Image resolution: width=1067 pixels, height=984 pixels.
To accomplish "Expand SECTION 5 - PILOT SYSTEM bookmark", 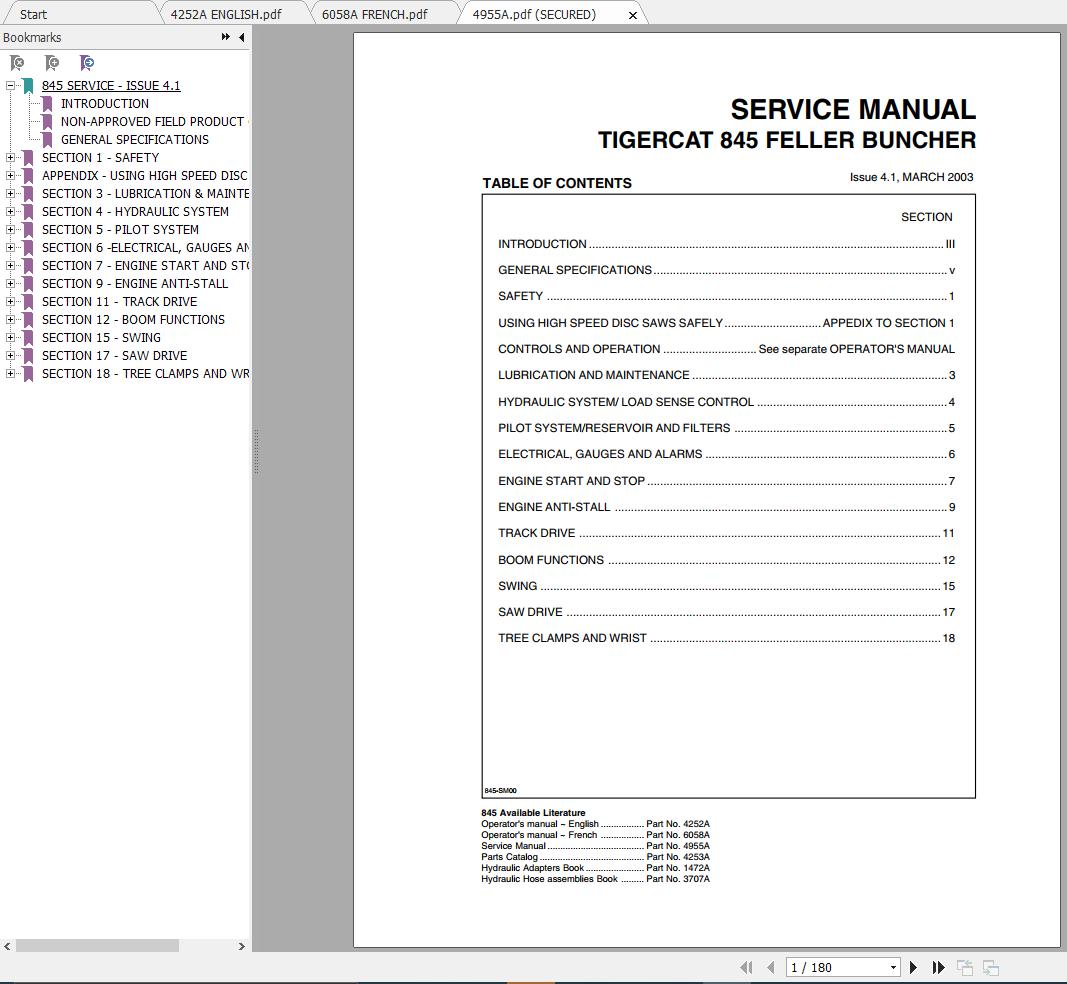I will (10, 230).
